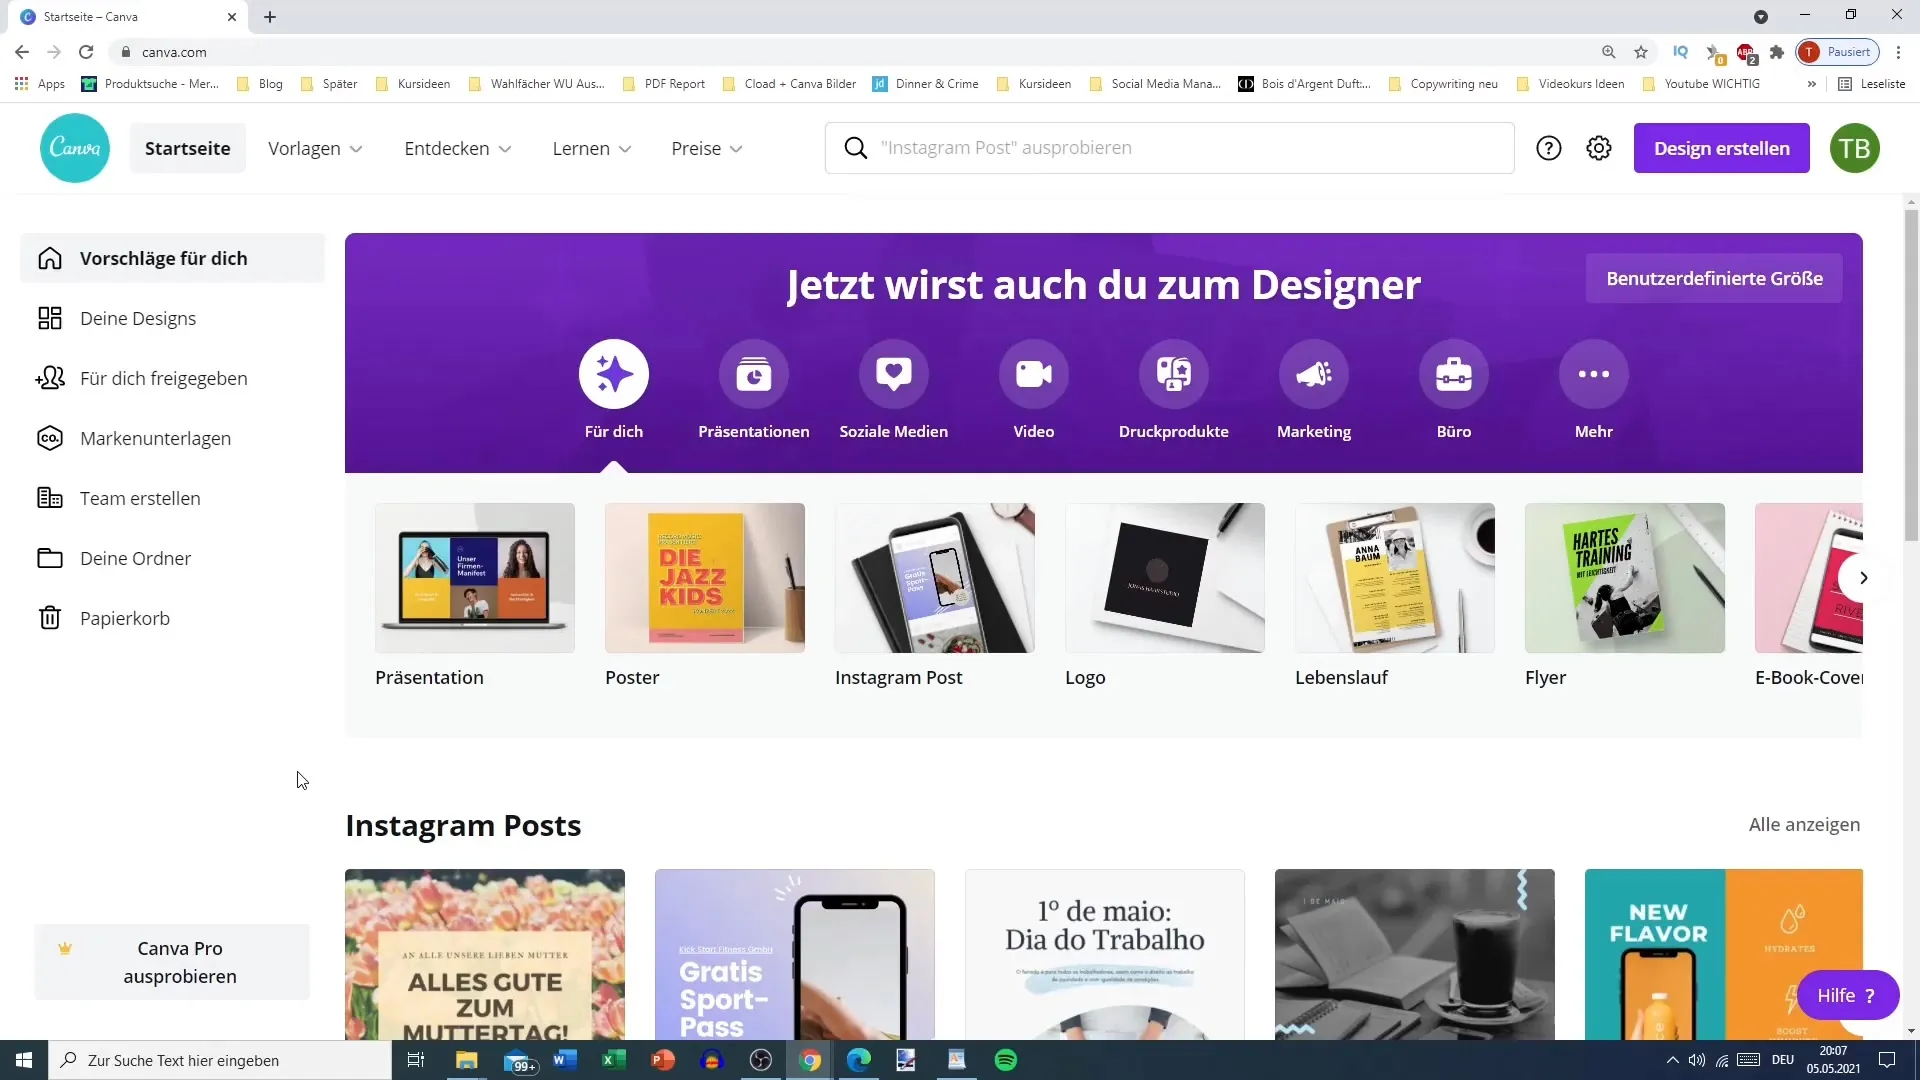Open the help question mark icon
This screenshot has width=1920, height=1080.
tap(1548, 148)
